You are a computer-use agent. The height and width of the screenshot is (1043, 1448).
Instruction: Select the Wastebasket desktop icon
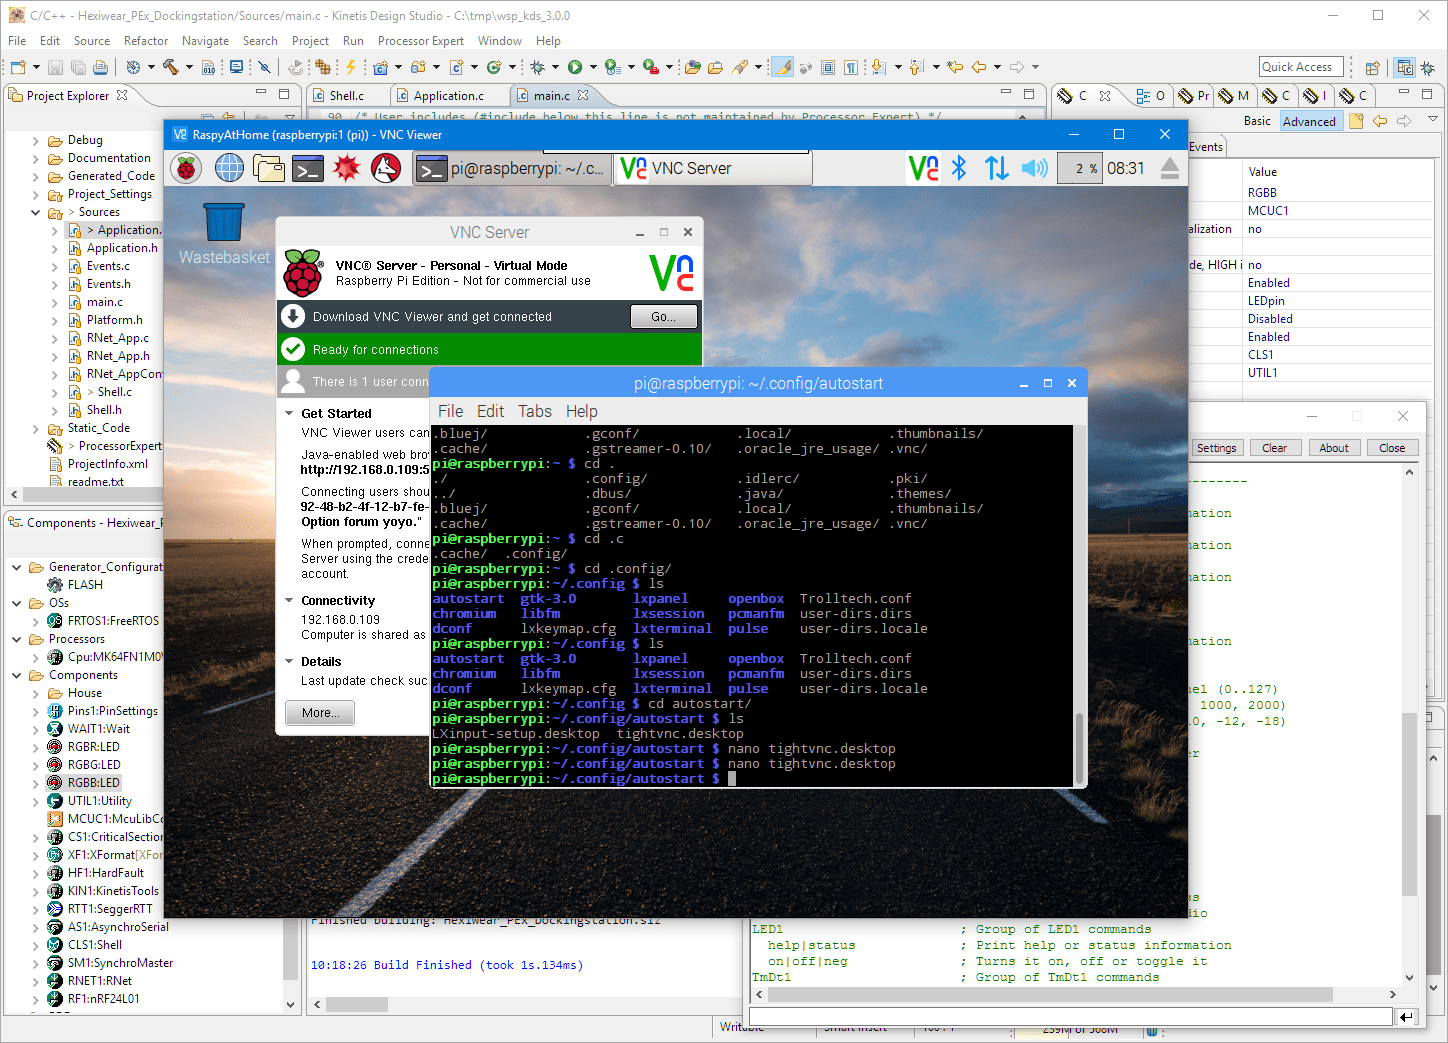224,234
